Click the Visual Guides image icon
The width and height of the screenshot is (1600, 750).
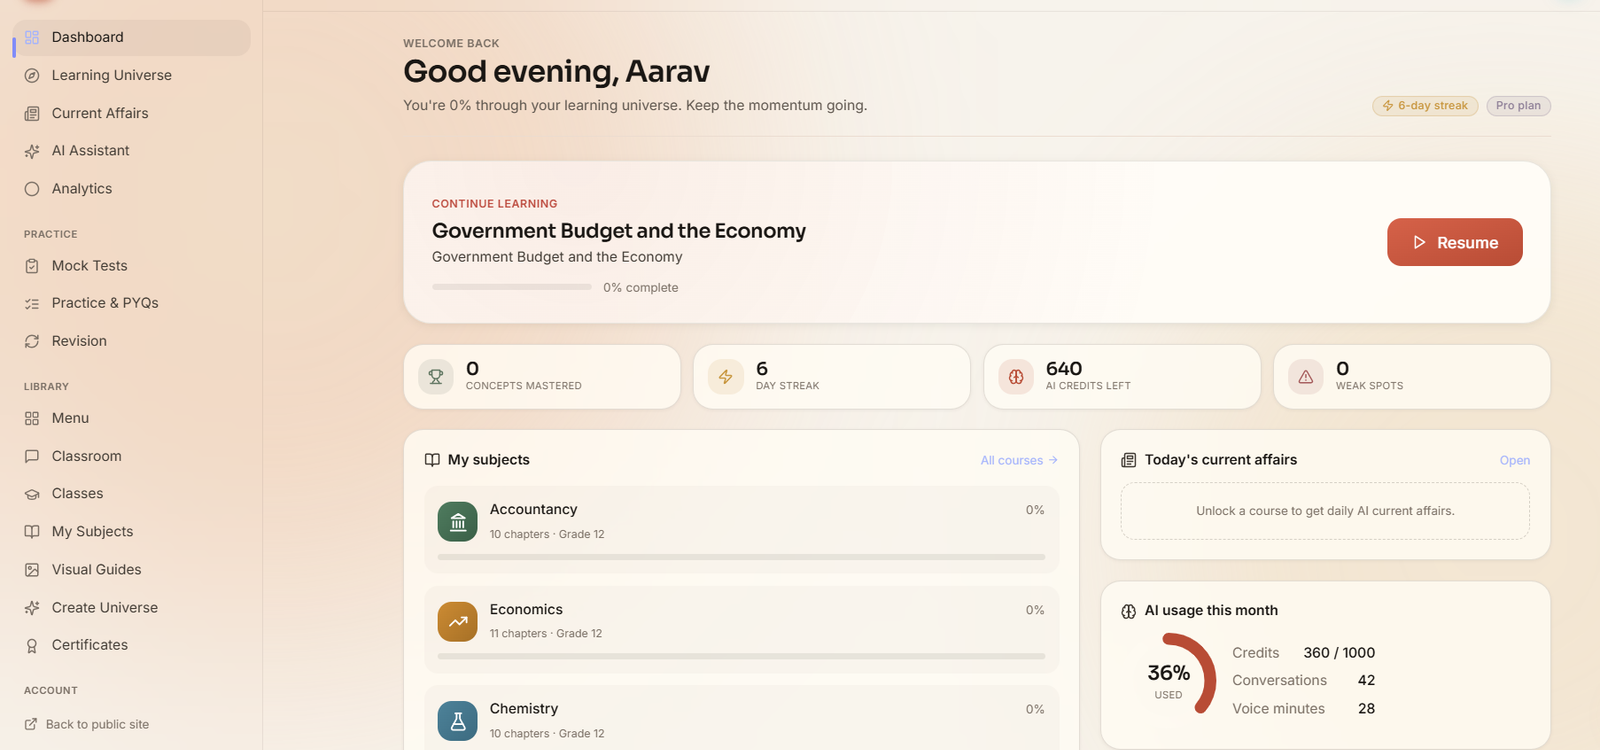[x=32, y=570]
